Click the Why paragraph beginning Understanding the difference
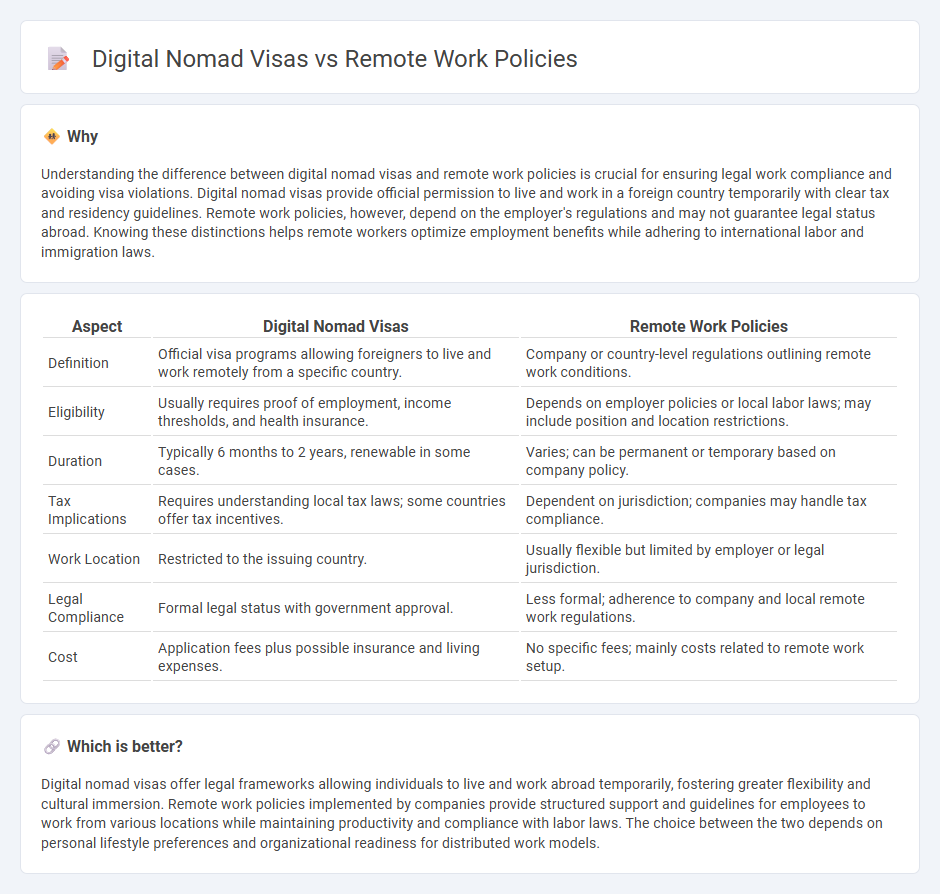Image resolution: width=940 pixels, height=894 pixels. click(x=466, y=213)
